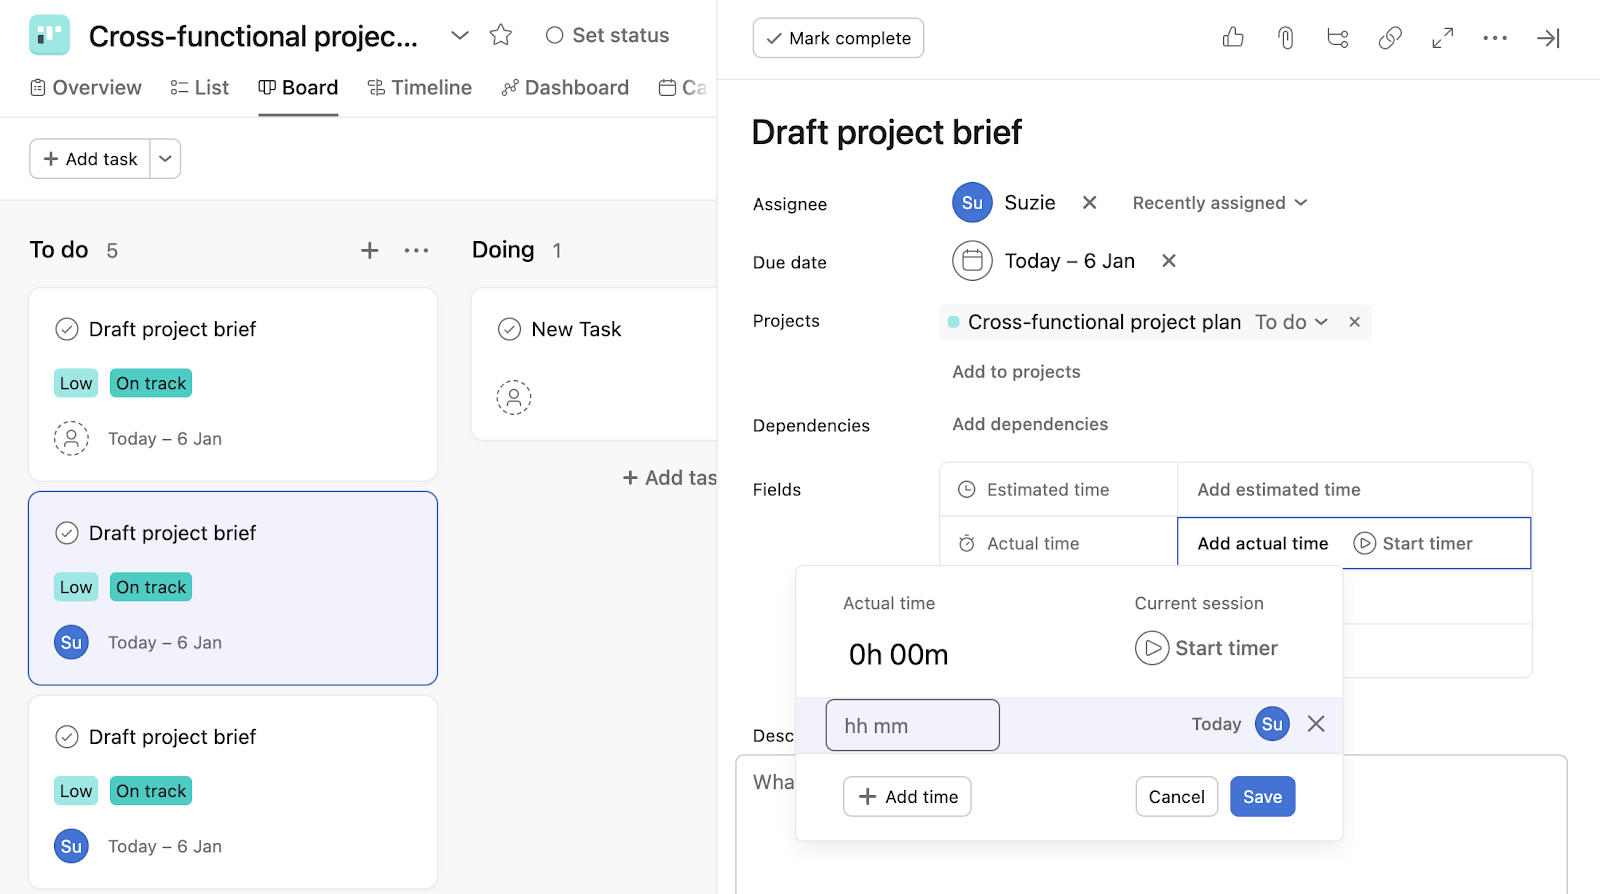1600x894 pixels.
Task: Click Suzie's avatar in Assignee field
Action: (972, 202)
